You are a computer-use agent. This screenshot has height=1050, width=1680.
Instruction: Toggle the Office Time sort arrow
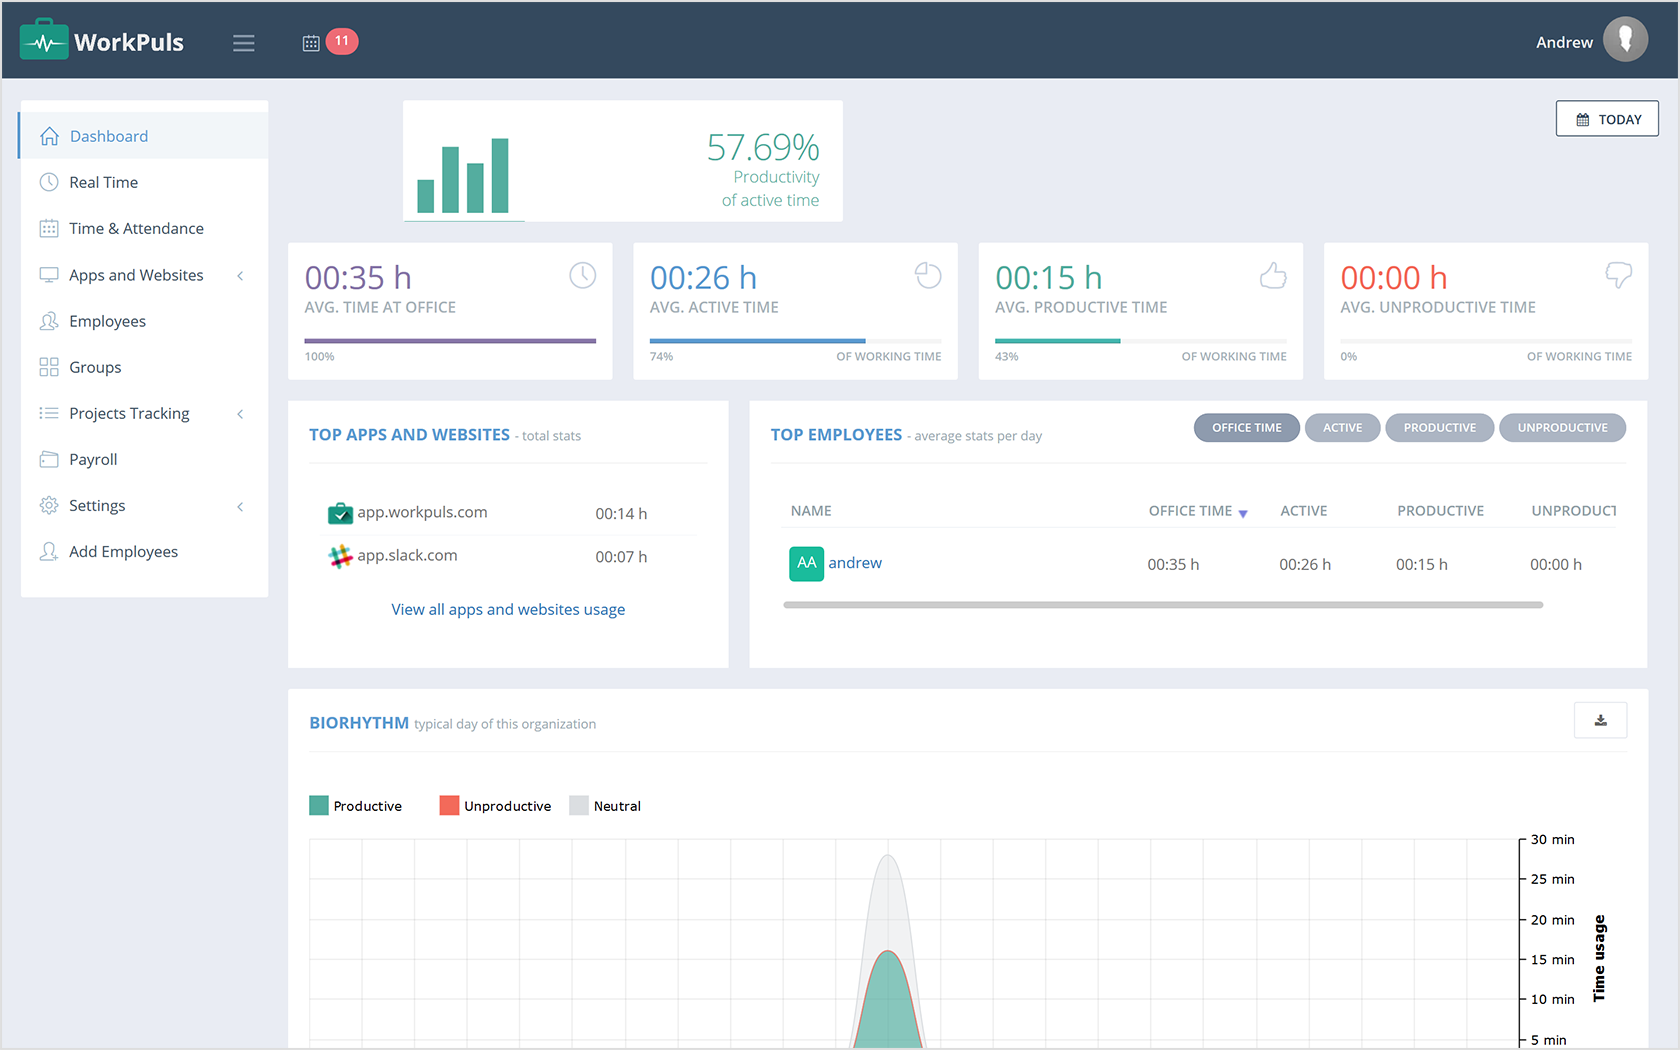click(1243, 511)
